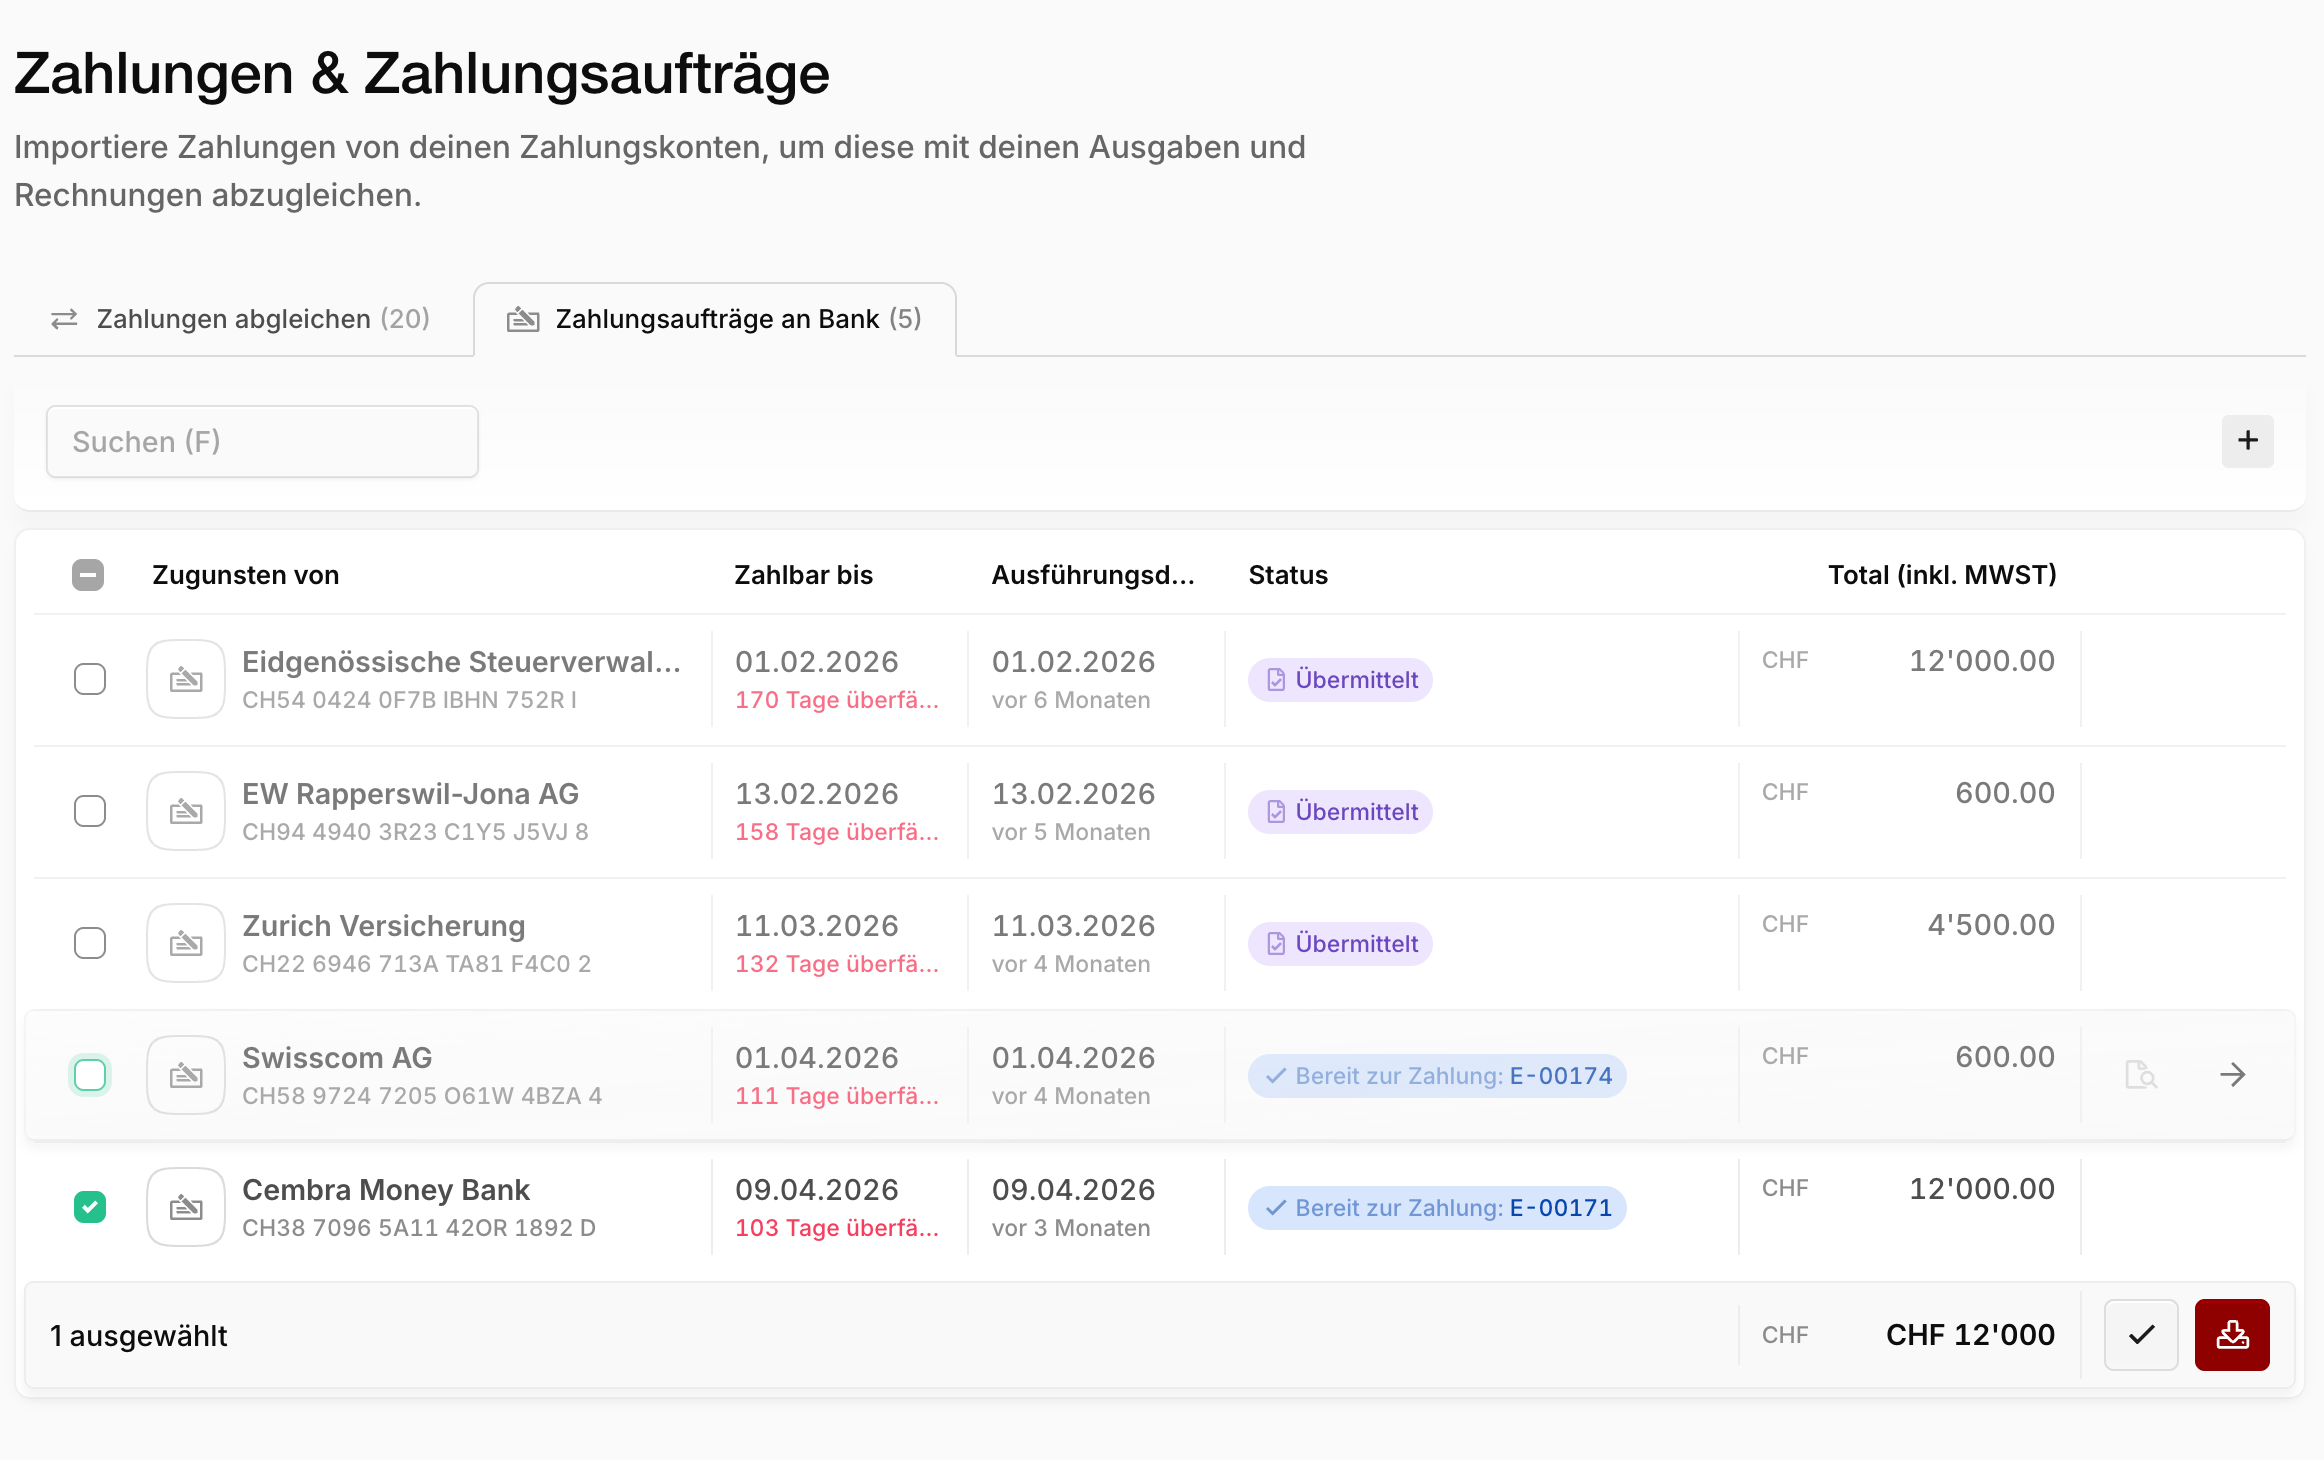Click IBAN CH58 9724 7205 O61W 4BZA 4
2324x1460 pixels.
pyautogui.click(x=422, y=1096)
